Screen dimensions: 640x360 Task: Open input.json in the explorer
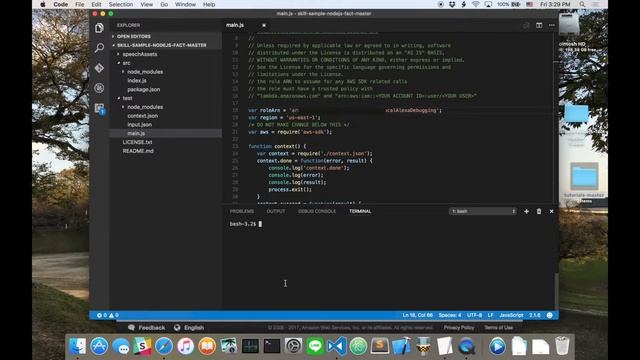point(140,124)
